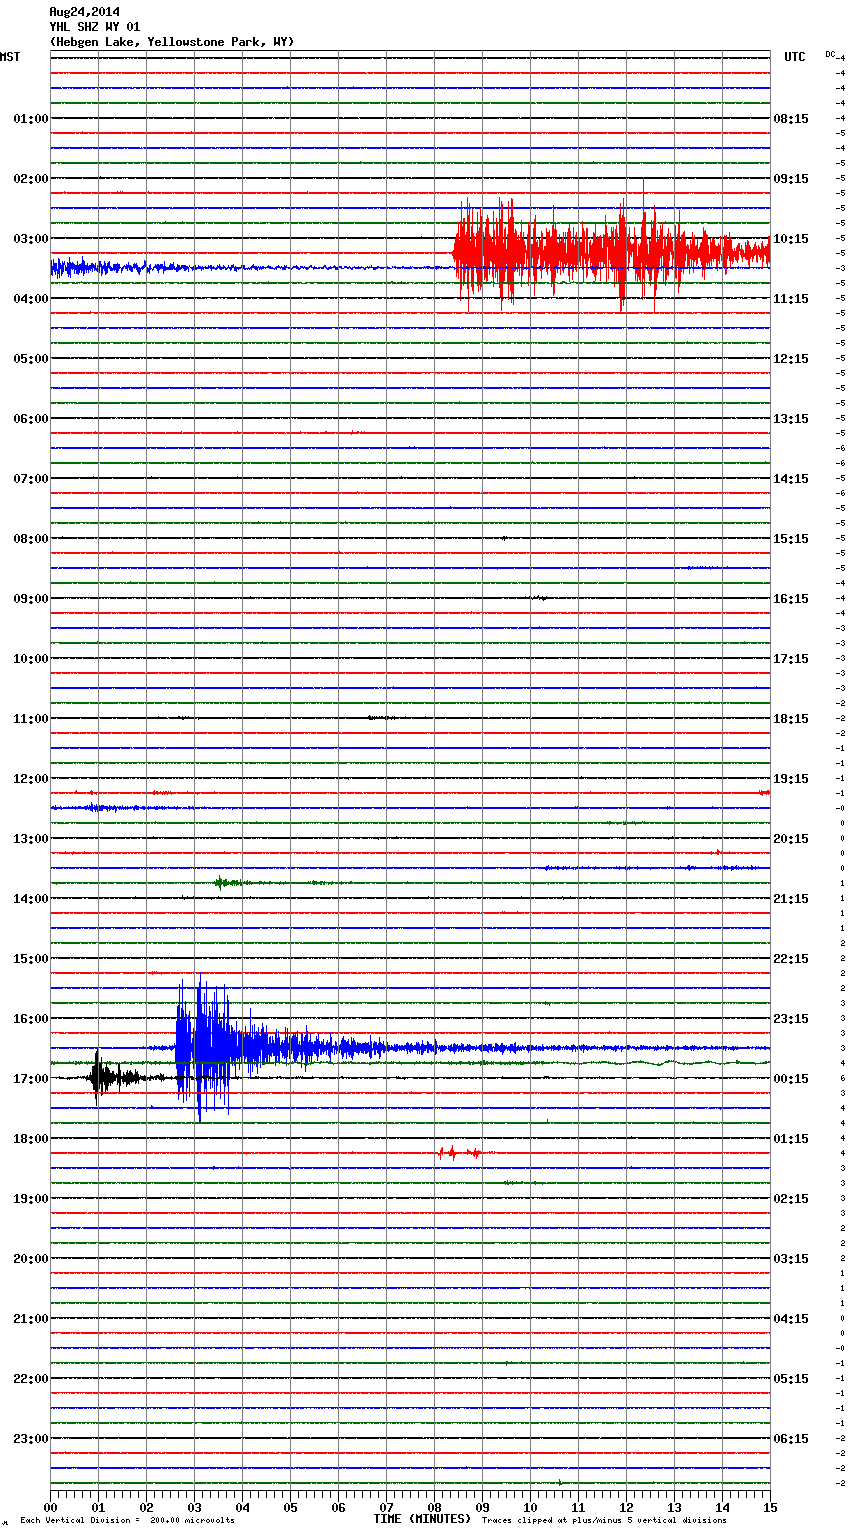
Task: Select the 13:00 MST row label
Action: [x=30, y=839]
